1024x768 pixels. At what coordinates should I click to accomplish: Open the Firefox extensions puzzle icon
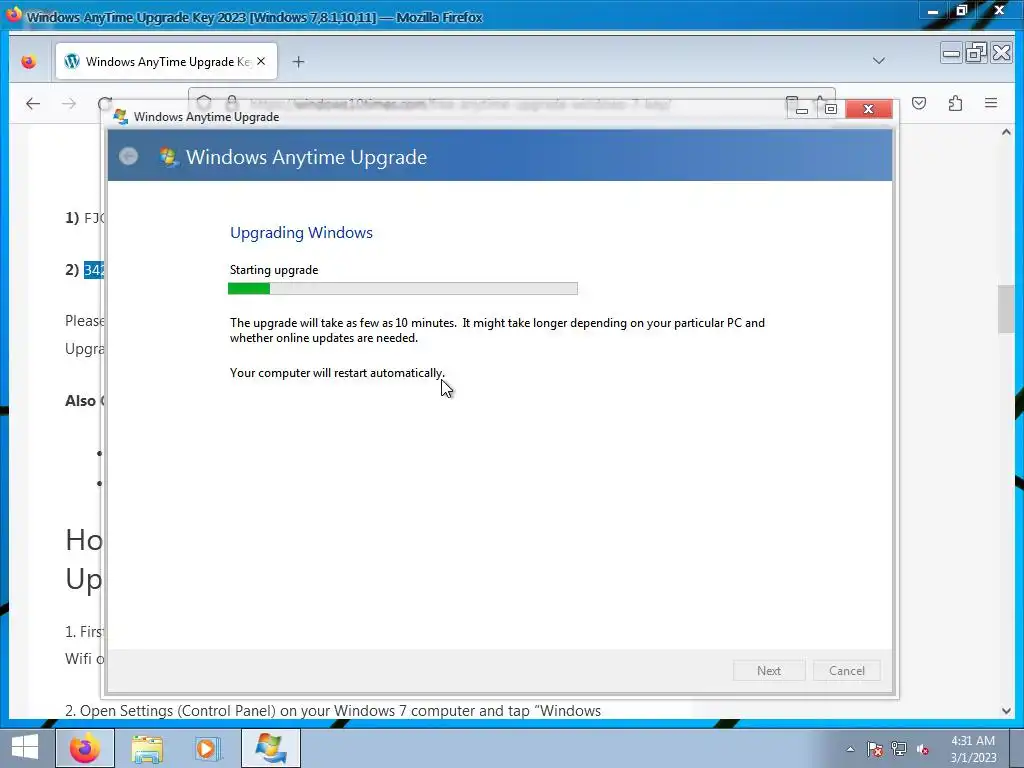(955, 103)
